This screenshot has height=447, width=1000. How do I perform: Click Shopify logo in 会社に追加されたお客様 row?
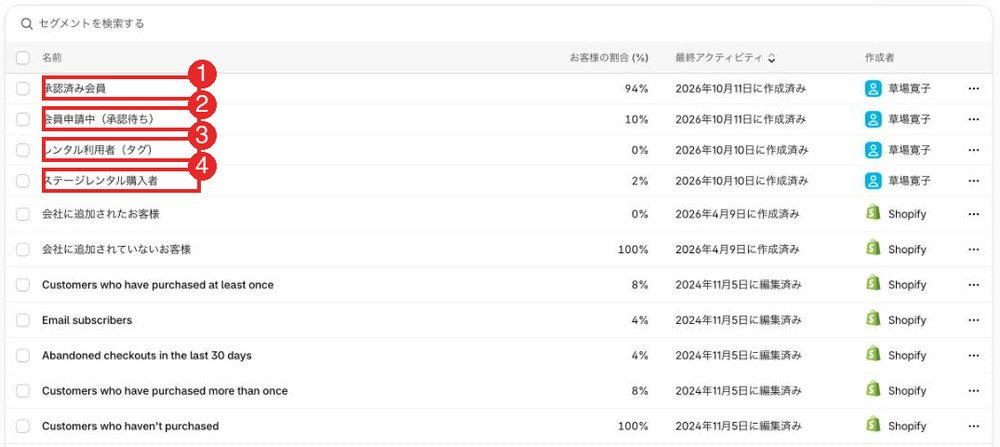click(873, 214)
